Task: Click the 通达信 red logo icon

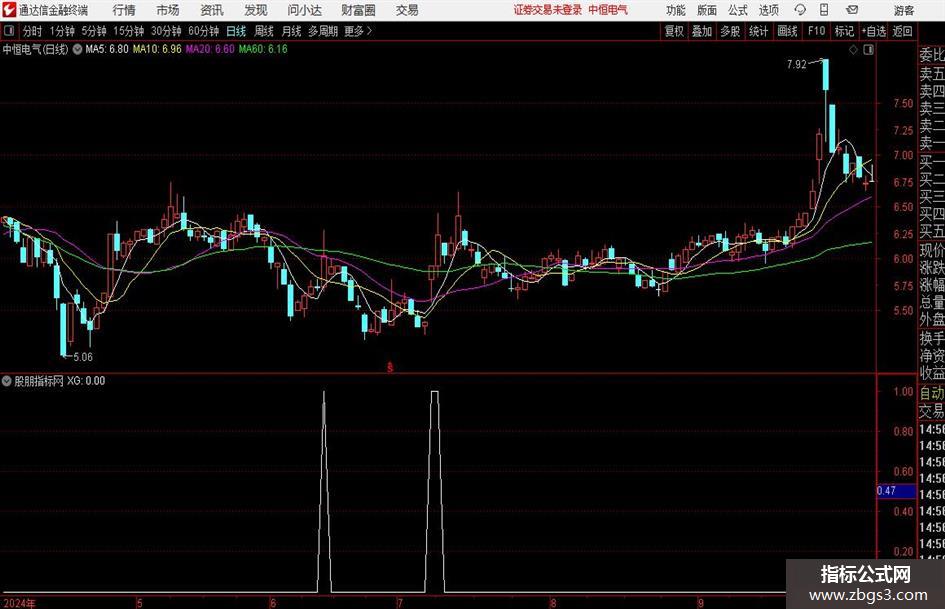Action: (8, 10)
